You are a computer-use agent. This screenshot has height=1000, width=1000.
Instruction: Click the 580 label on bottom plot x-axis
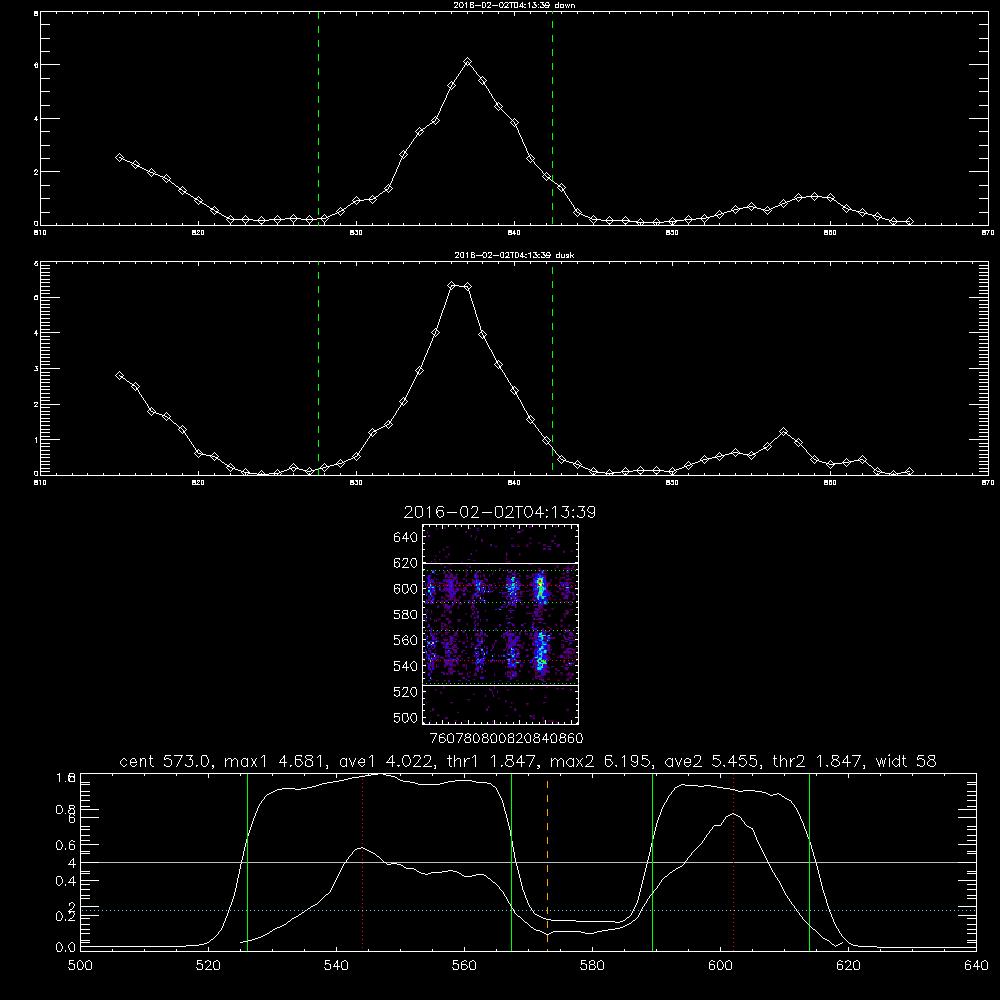[592, 966]
